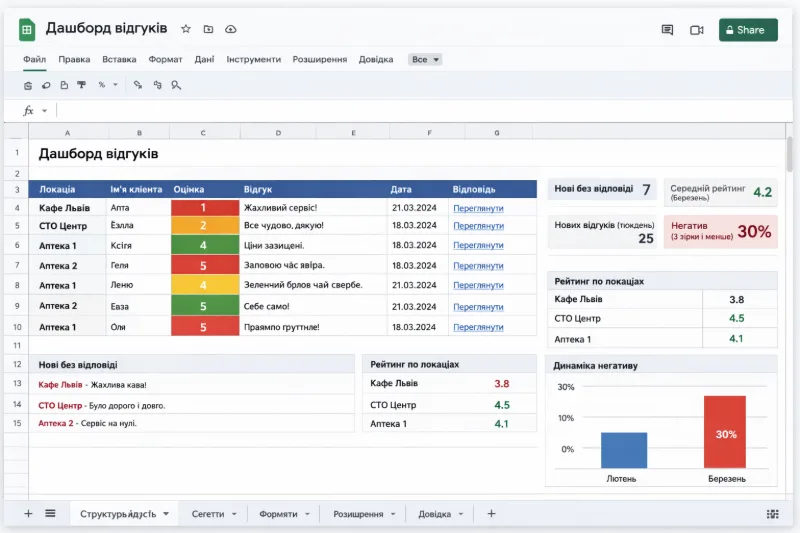Click the magnifier search icon in toolbar

[176, 85]
